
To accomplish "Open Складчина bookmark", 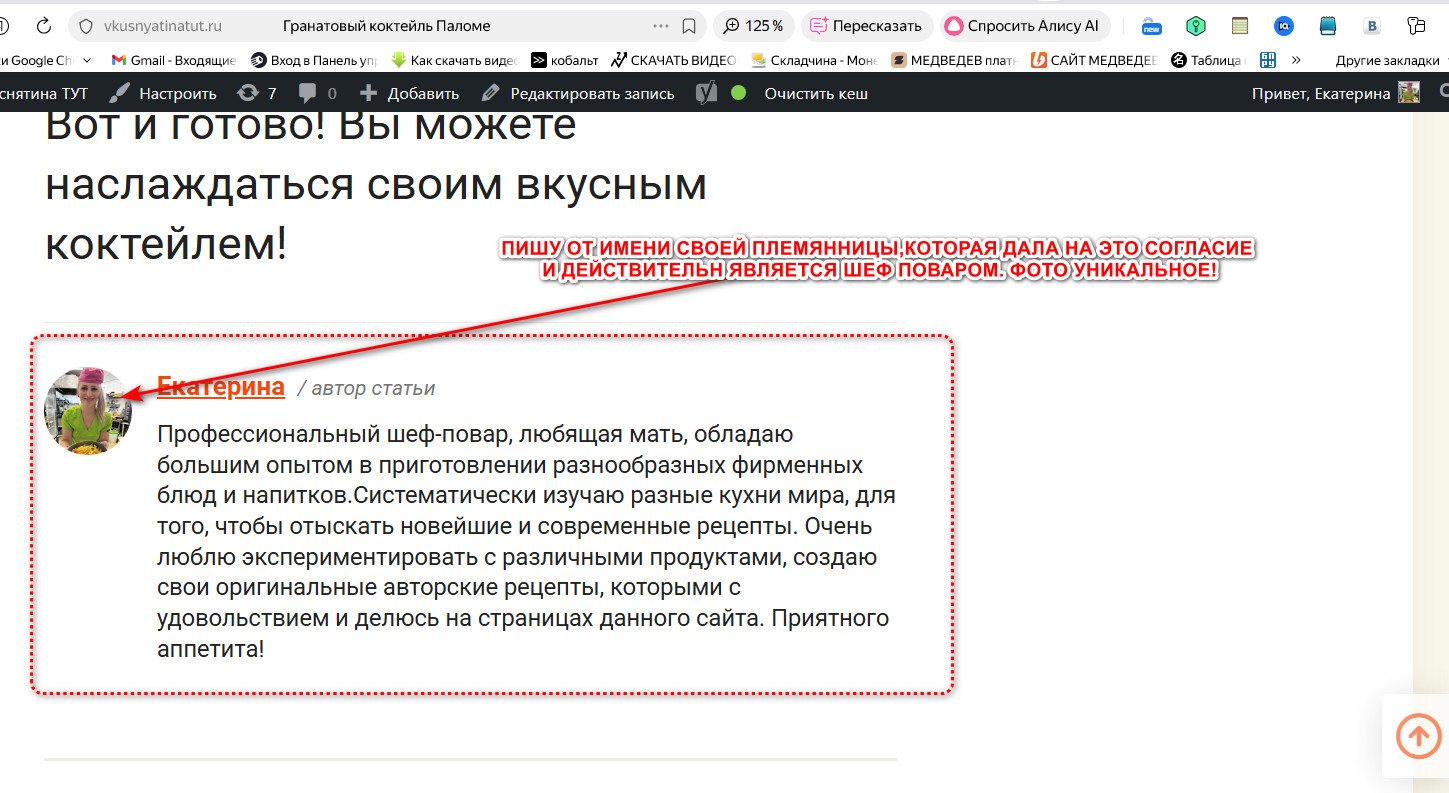I will 814,60.
